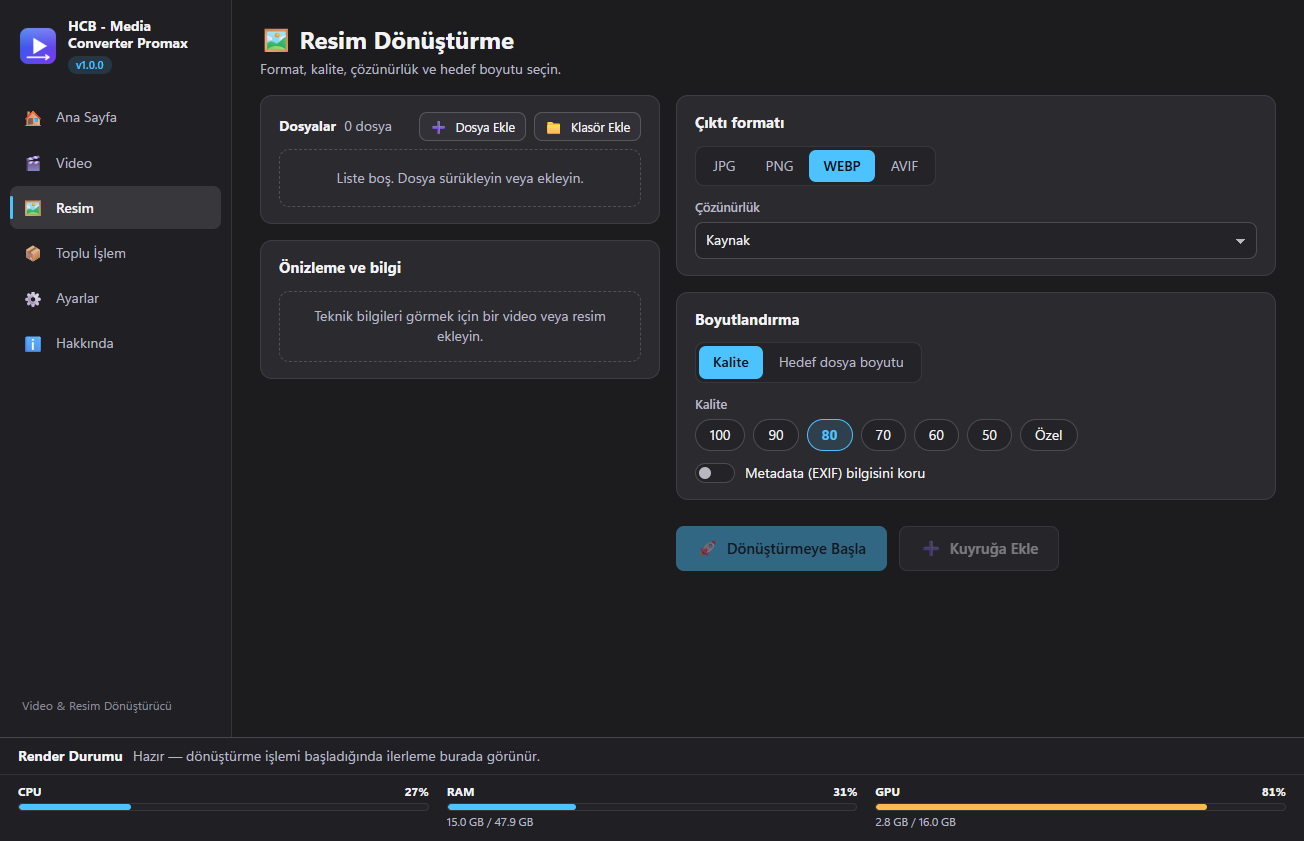The image size is (1304, 841).
Task: Switch output format to PNG
Action: click(x=779, y=166)
